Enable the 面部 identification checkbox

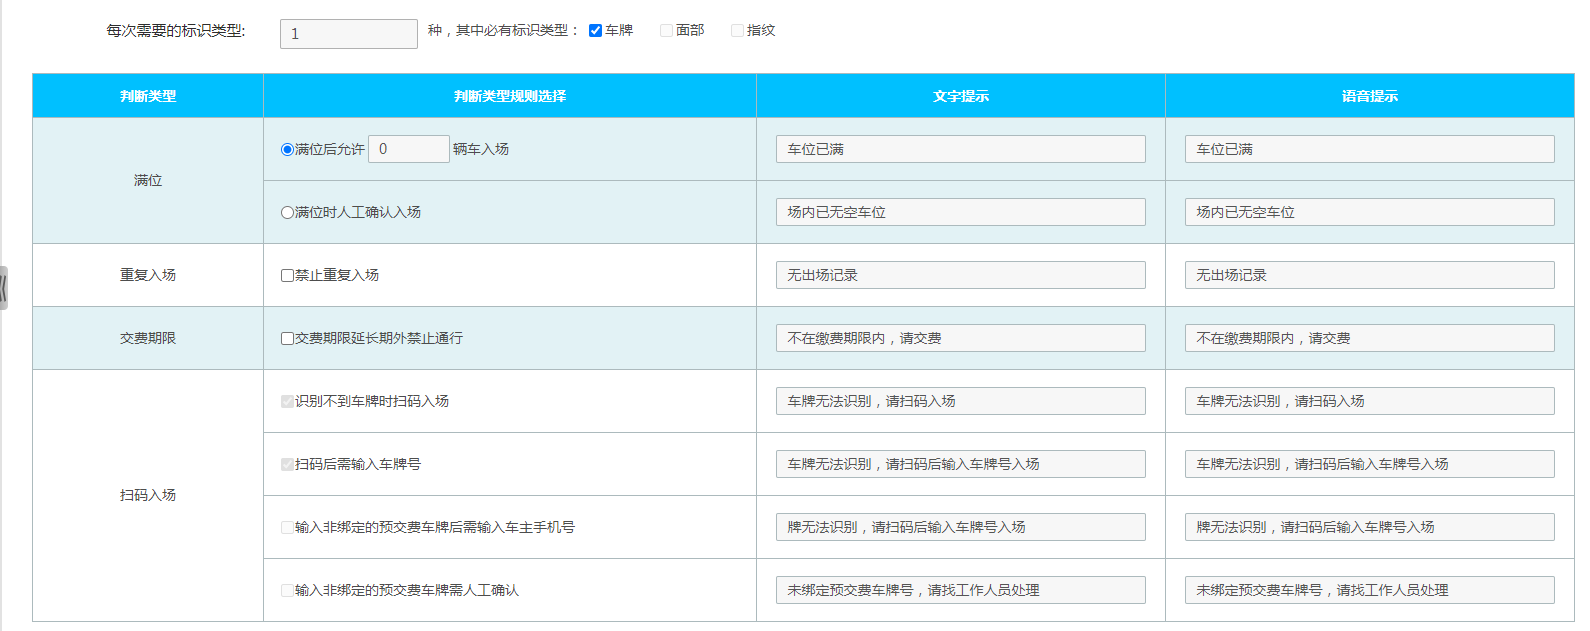point(666,31)
